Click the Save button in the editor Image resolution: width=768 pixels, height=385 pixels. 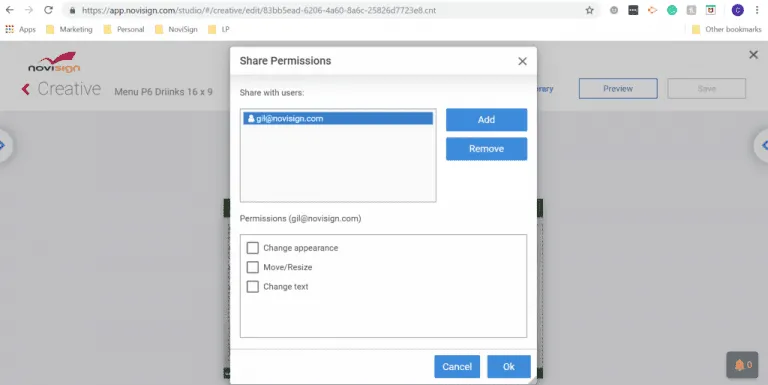tap(707, 89)
